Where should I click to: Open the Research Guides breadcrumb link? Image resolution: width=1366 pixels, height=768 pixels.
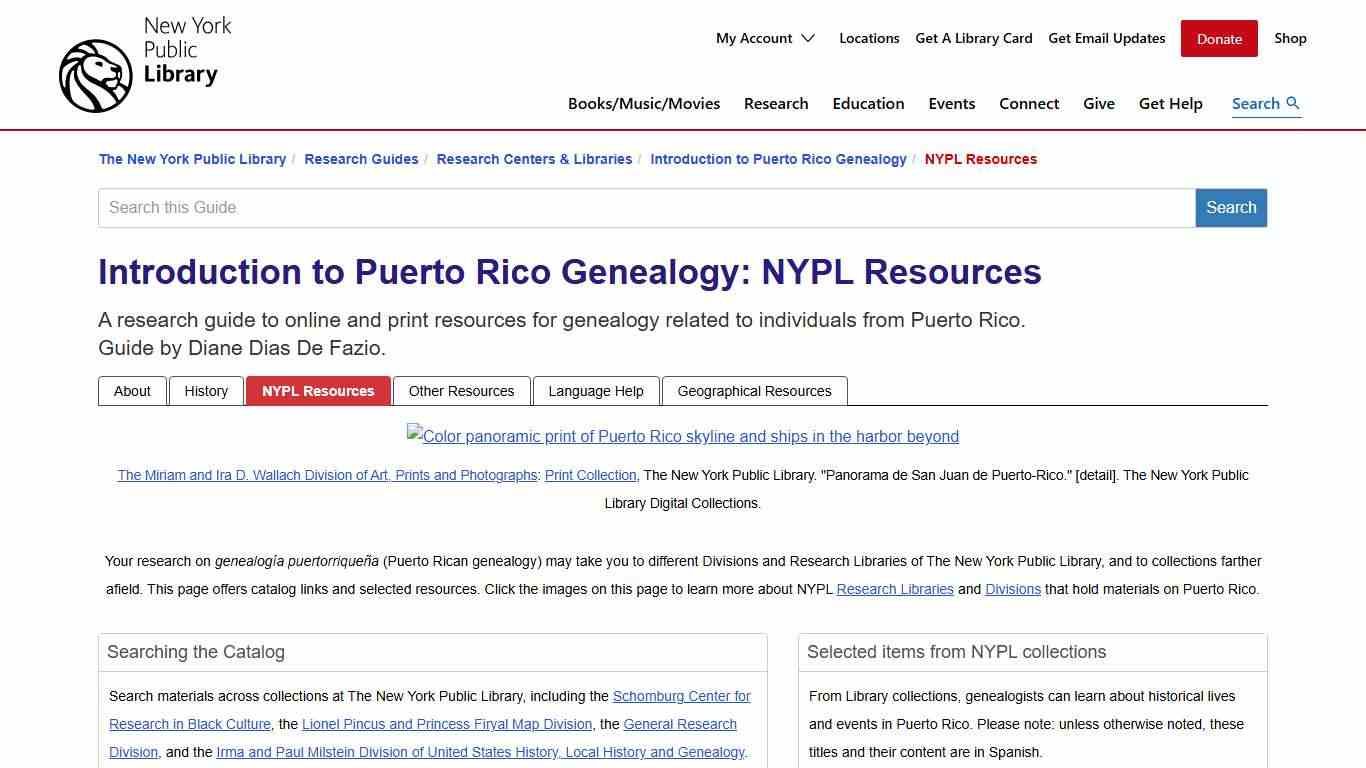(x=361, y=159)
